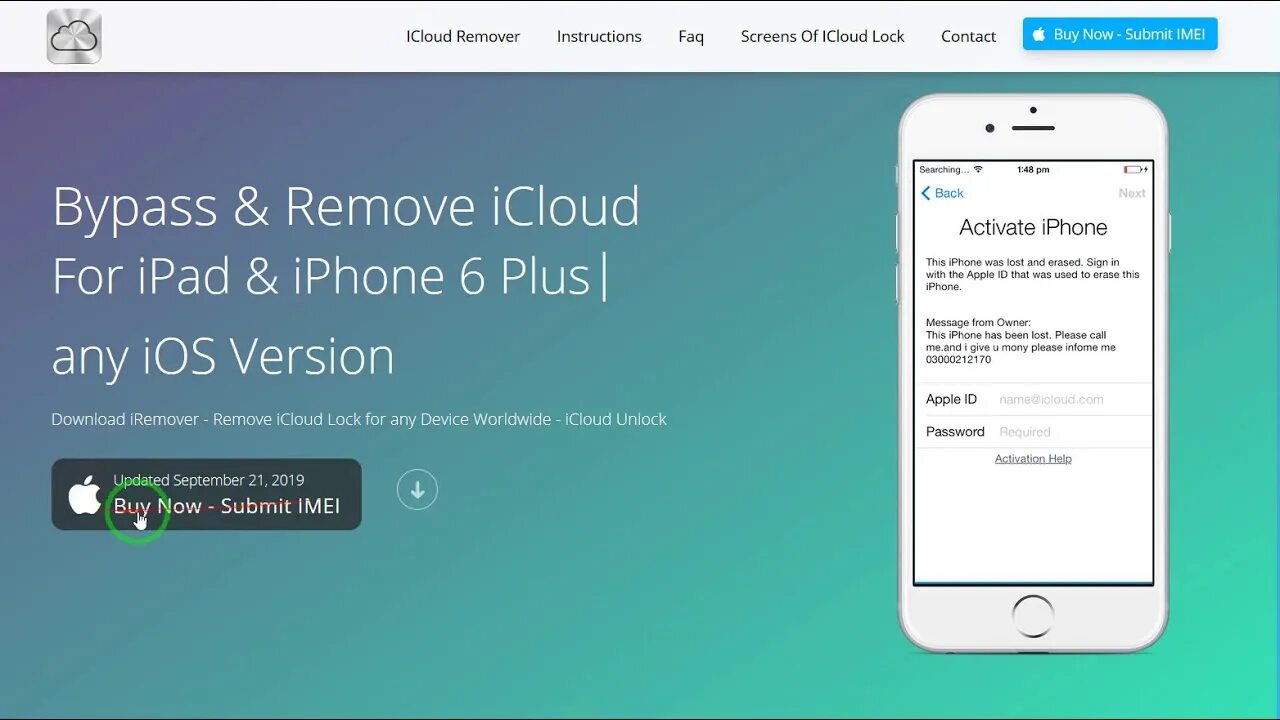Click the 1:48 pm clock on the phone screen
Viewport: 1280px width, 720px height.
(1032, 169)
